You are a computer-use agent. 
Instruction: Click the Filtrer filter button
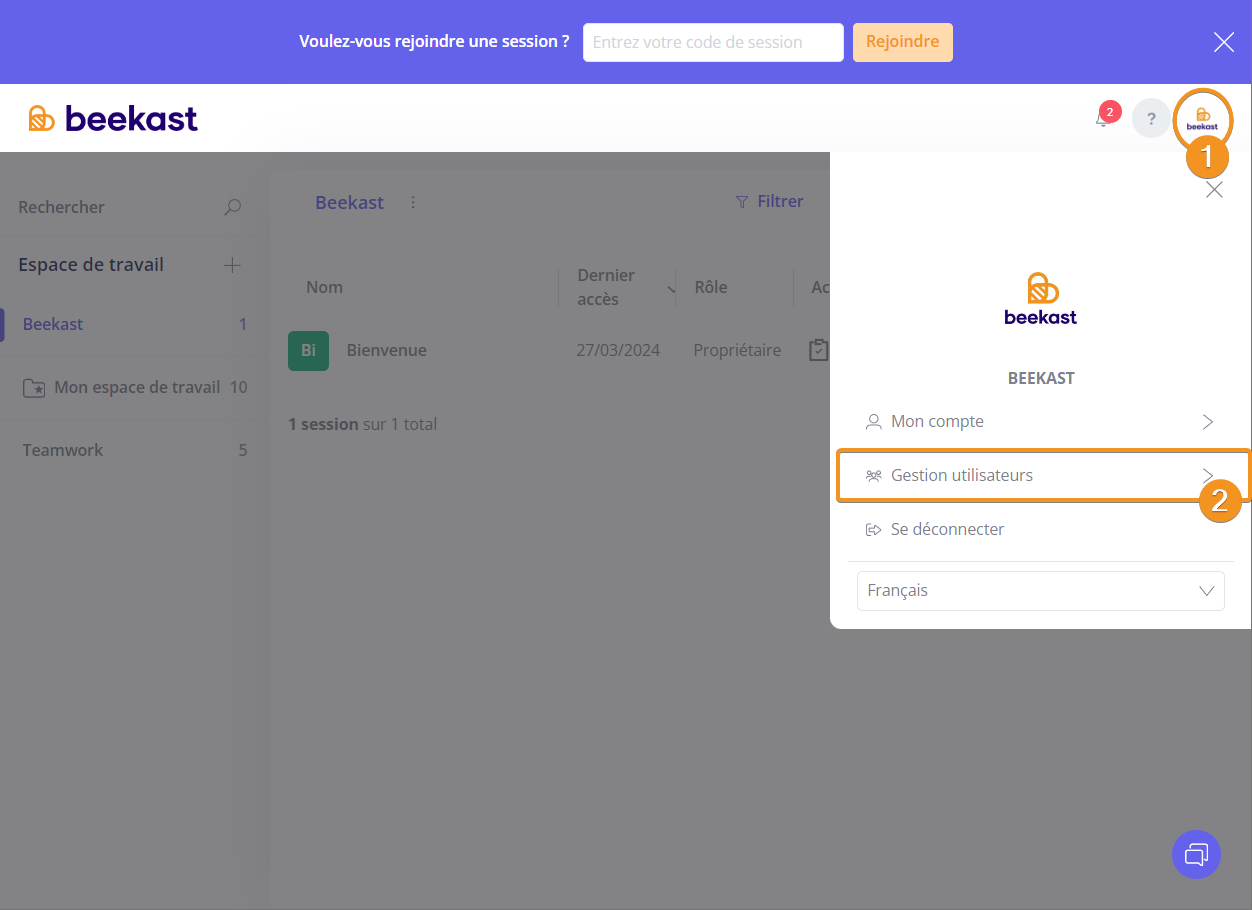pyautogui.click(x=769, y=201)
